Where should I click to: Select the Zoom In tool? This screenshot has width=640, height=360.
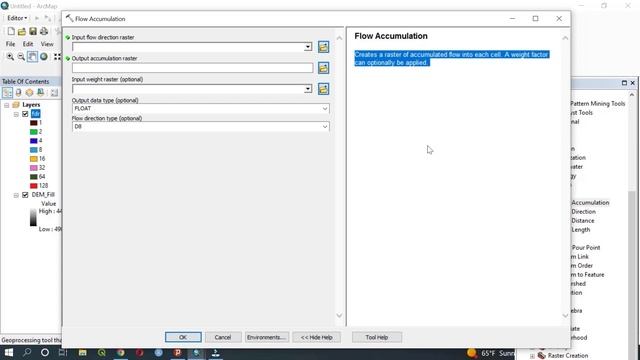click(x=10, y=57)
